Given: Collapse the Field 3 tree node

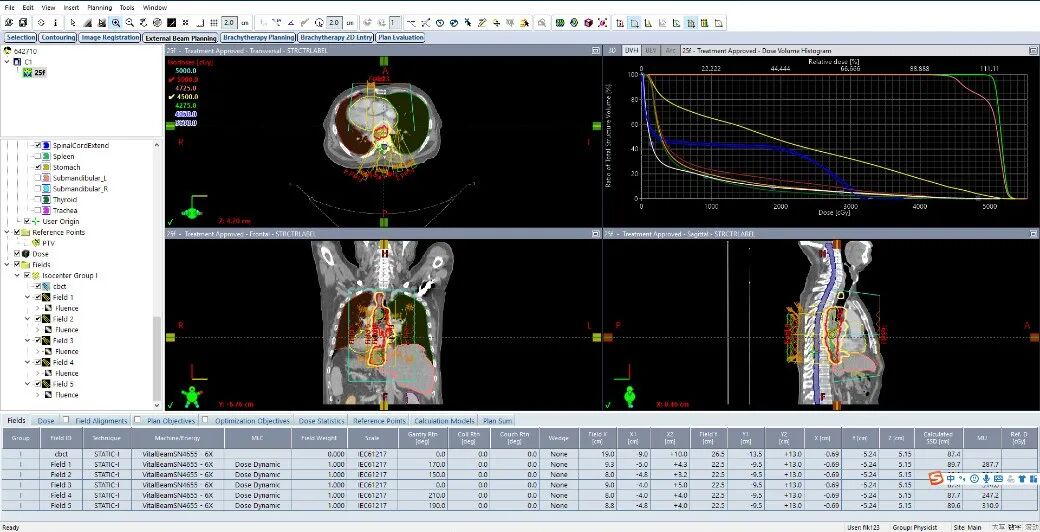Looking at the screenshot, I should [27, 340].
